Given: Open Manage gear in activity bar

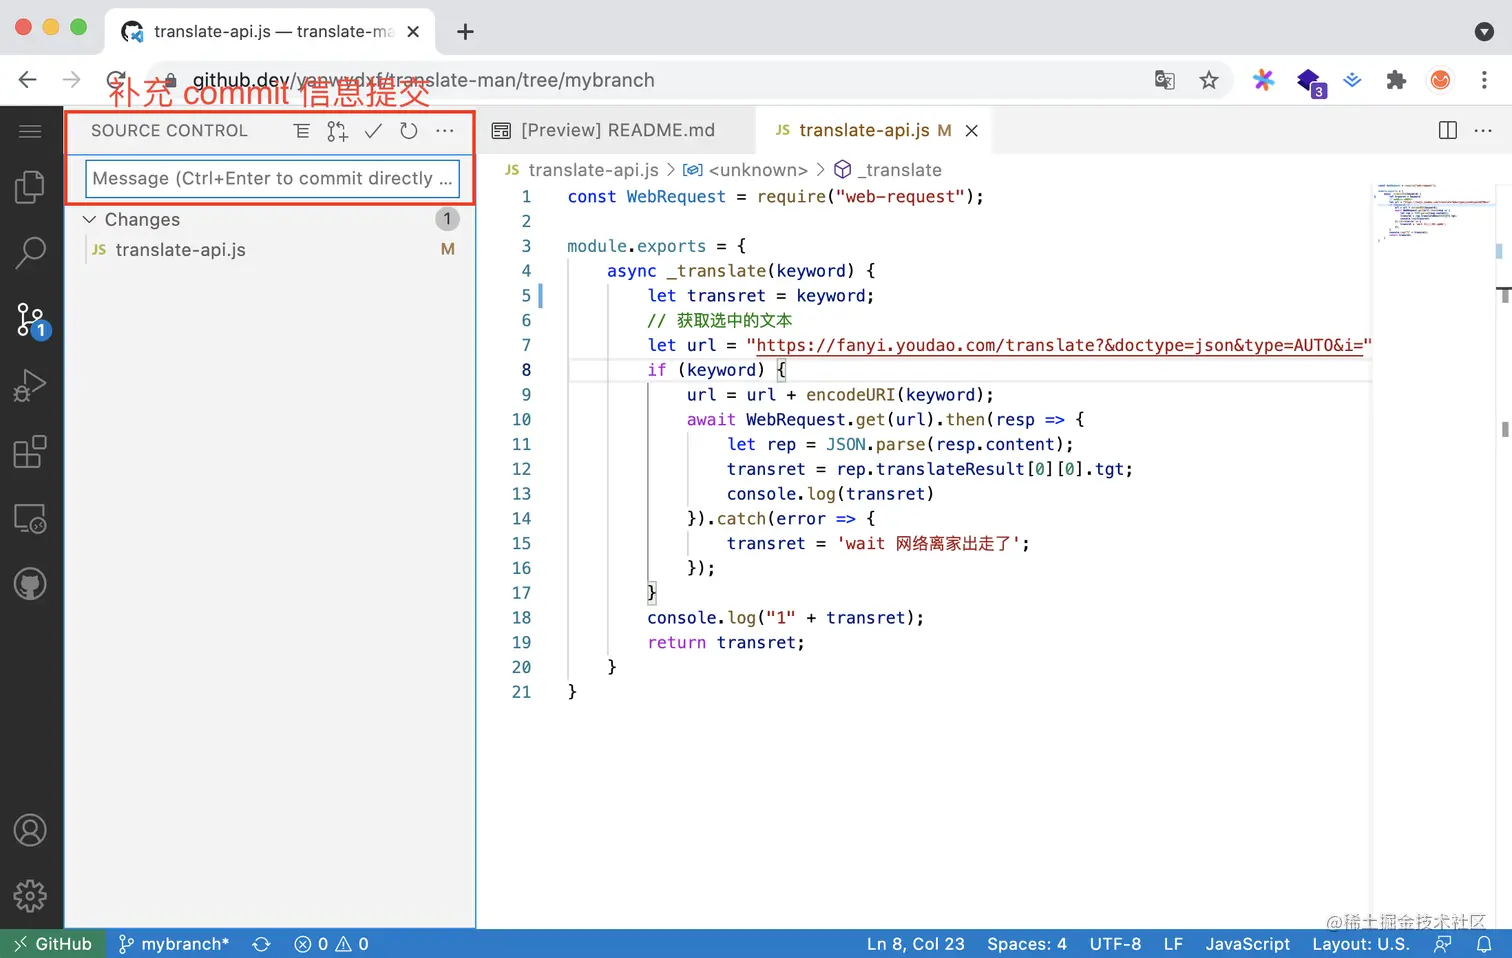Looking at the screenshot, I should pos(30,896).
